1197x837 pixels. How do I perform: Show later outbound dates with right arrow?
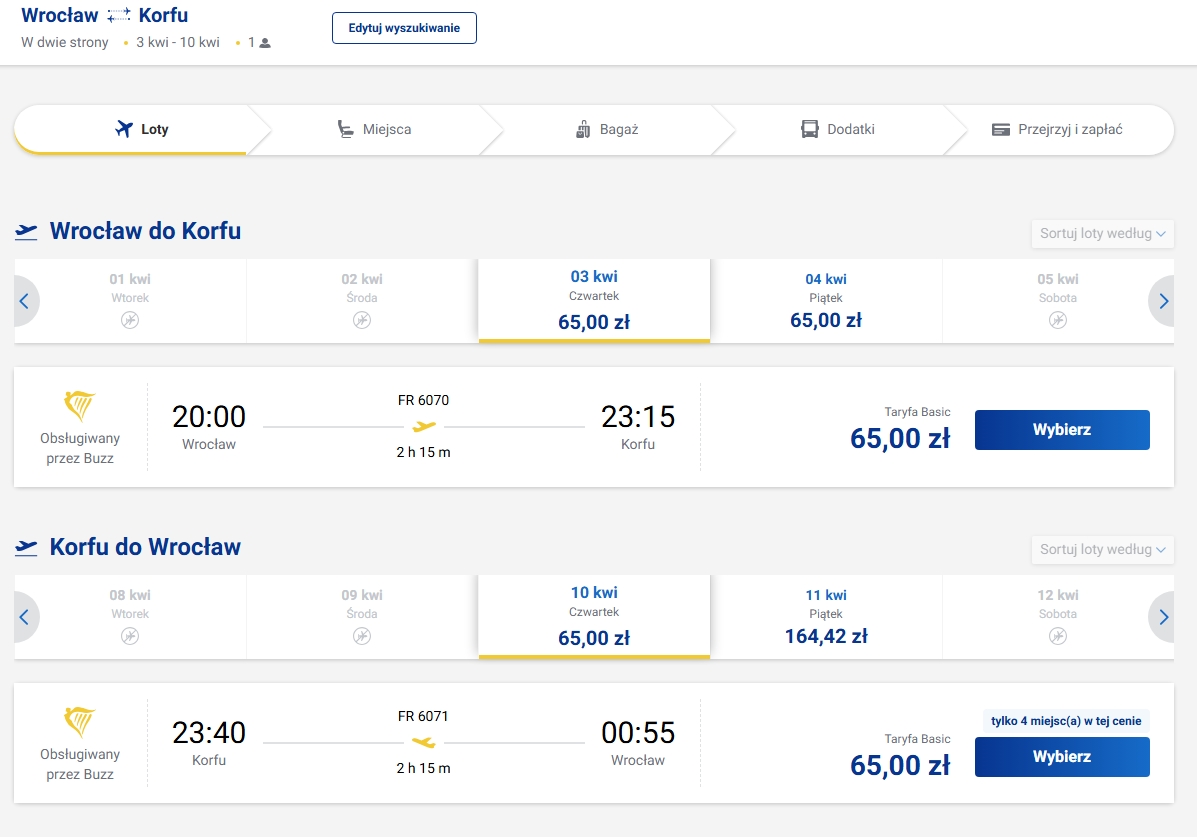[x=1163, y=301]
